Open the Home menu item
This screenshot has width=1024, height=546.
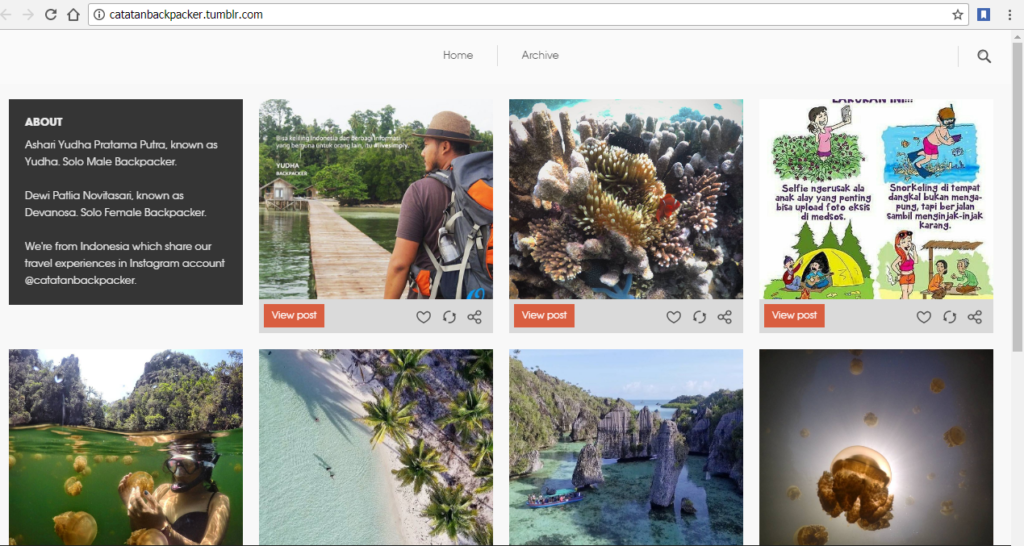(x=458, y=56)
